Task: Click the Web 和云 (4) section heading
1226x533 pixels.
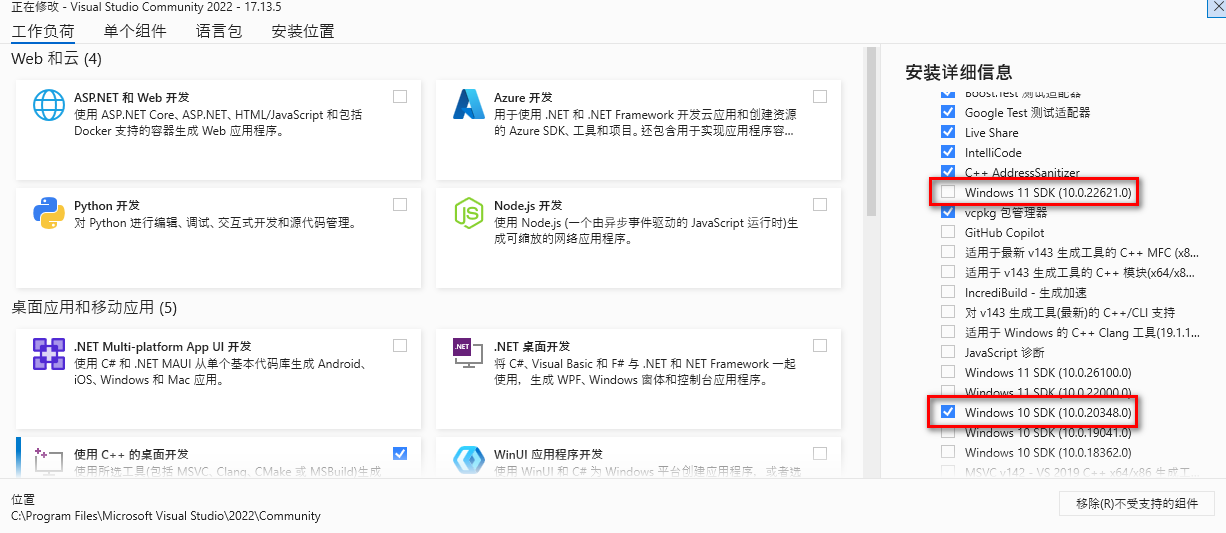Action: 57,59
